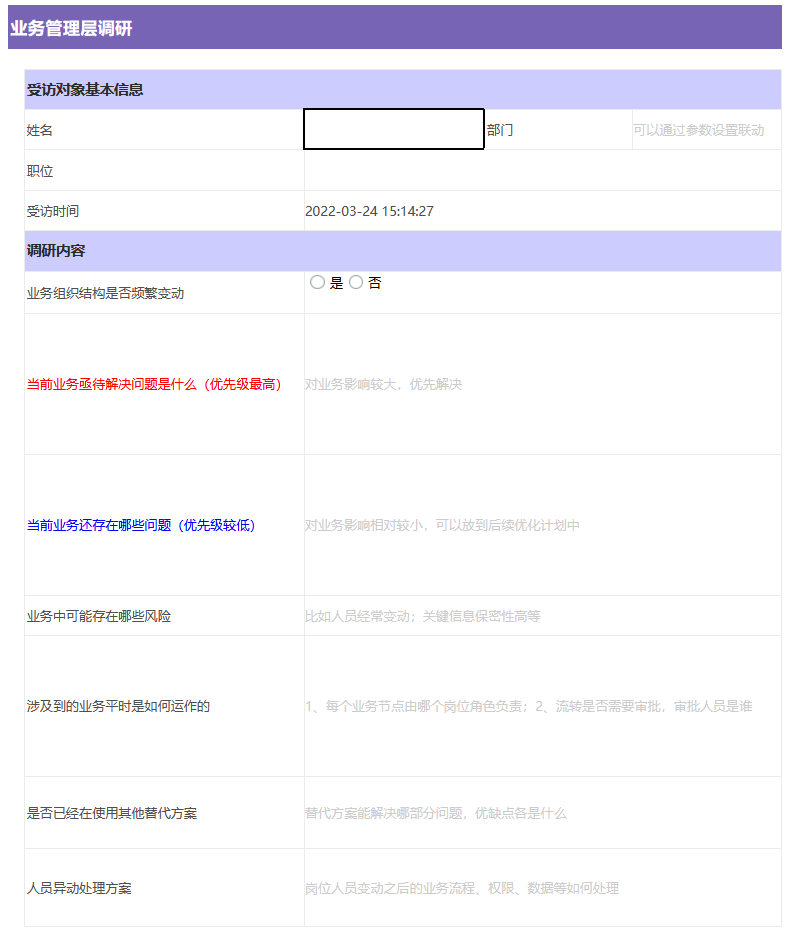Click the 职位 label
Viewport: 800px width, 949px height.
pos(40,171)
